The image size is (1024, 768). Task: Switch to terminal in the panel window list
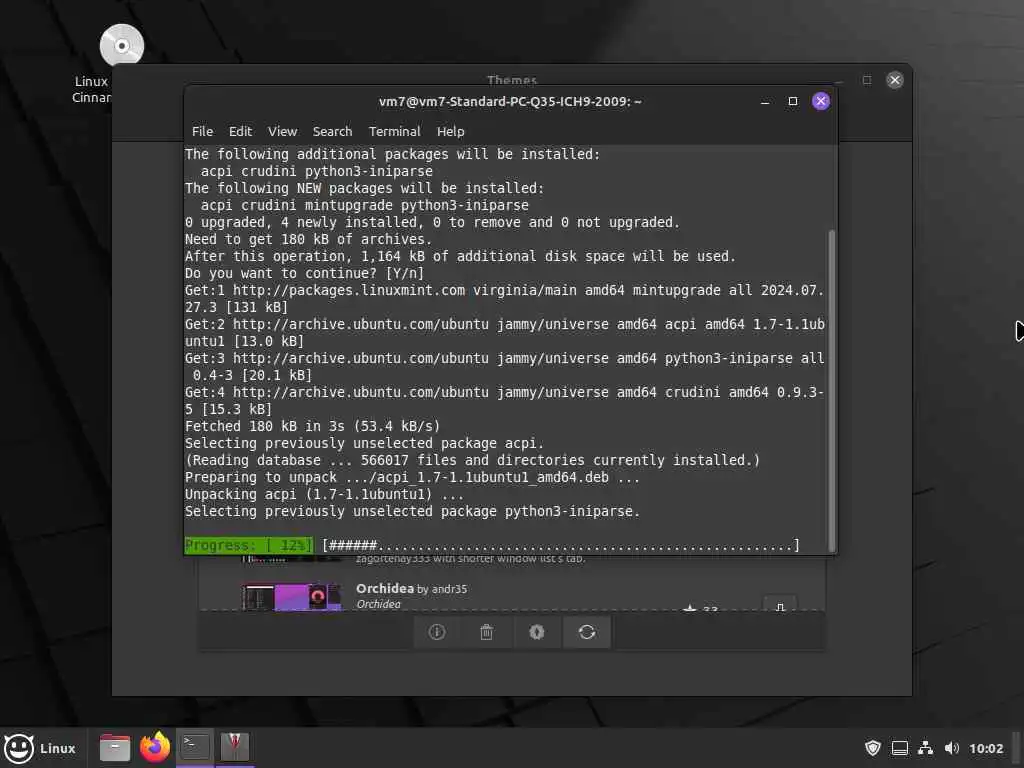(x=195, y=748)
